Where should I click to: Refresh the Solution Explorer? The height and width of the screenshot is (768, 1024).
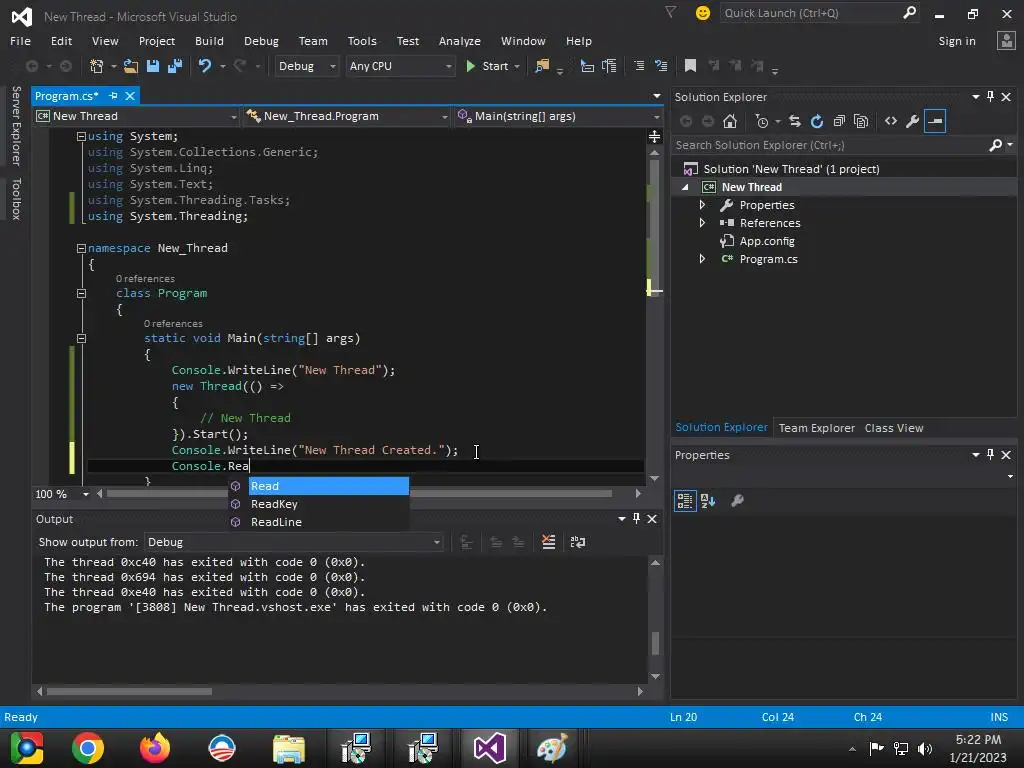pos(817,121)
